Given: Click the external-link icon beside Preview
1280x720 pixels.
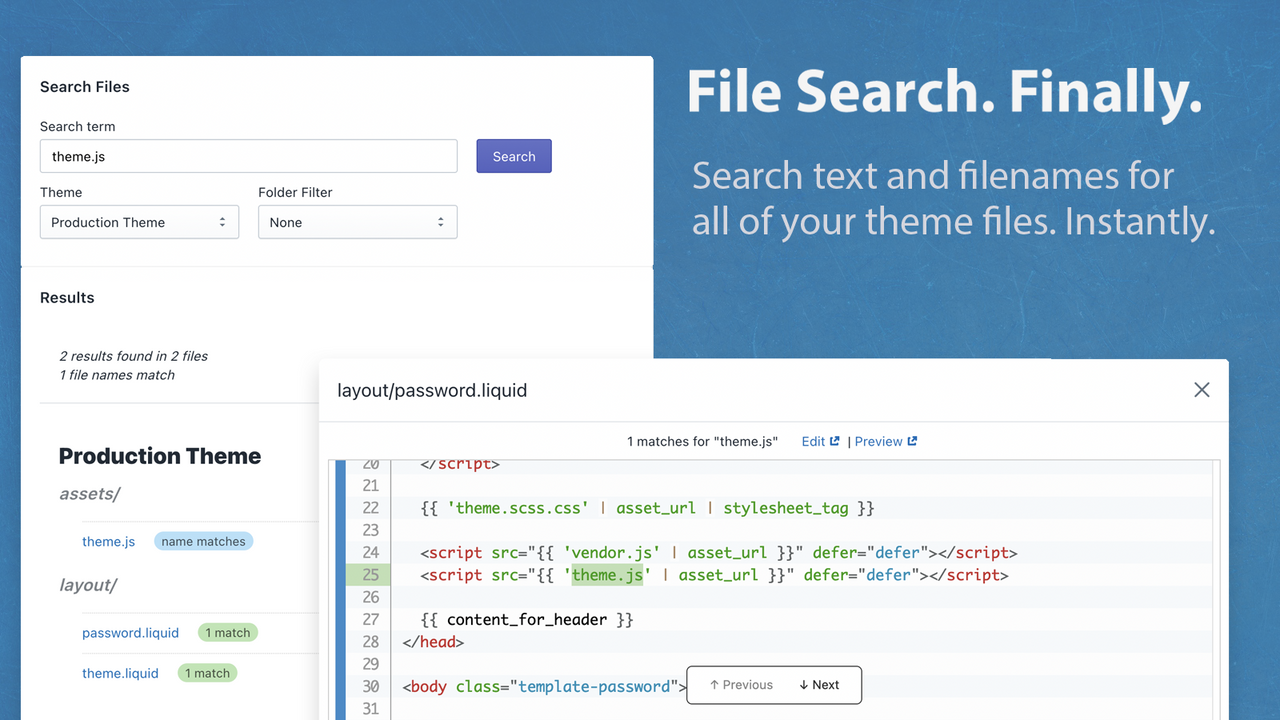Looking at the screenshot, I should (x=911, y=440).
